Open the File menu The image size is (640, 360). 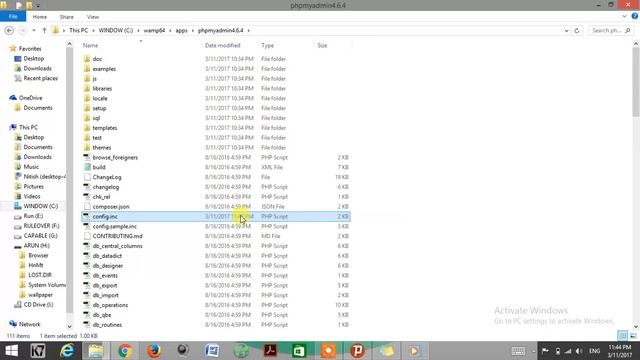pyautogui.click(x=13, y=17)
